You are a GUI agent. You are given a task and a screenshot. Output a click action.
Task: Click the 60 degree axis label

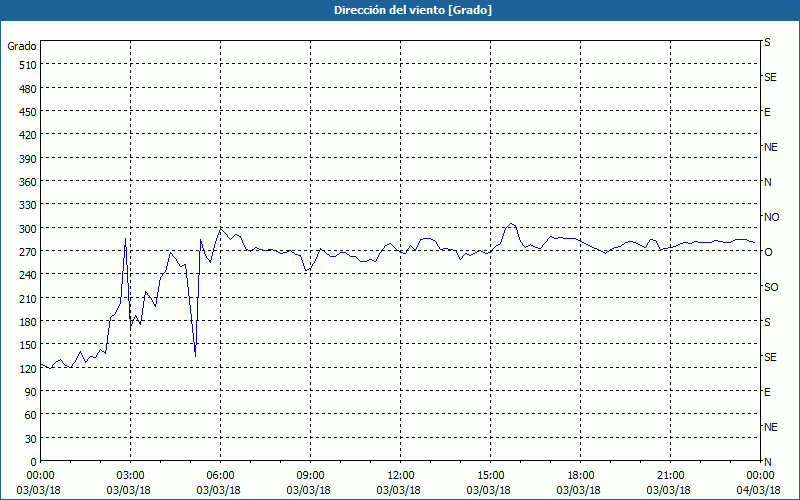[x=31, y=415]
